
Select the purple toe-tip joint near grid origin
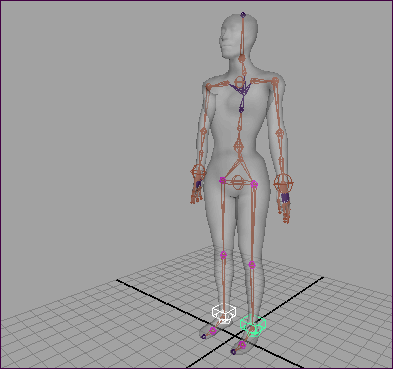(233, 351)
